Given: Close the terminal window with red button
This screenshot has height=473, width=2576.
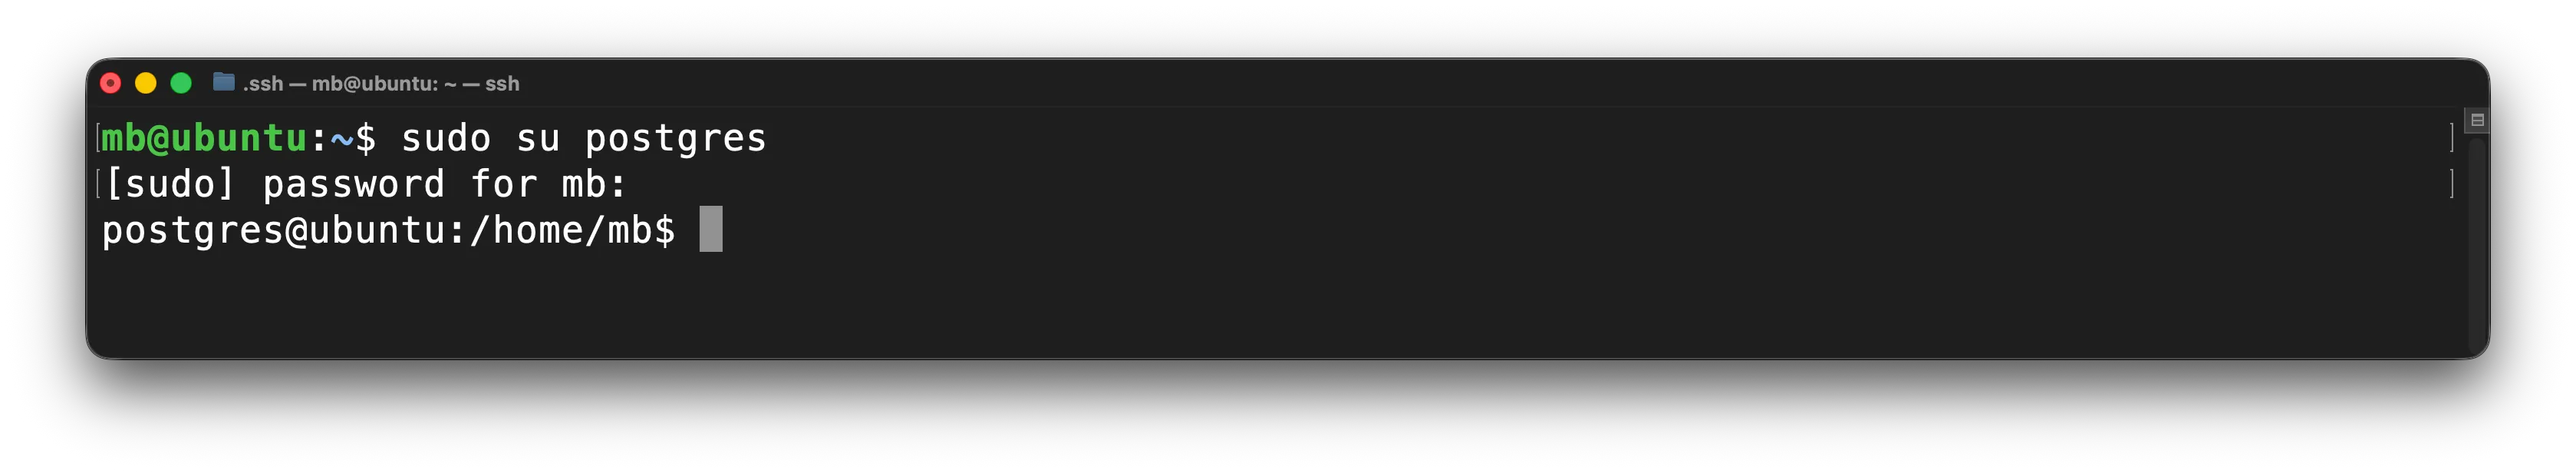Looking at the screenshot, I should click(111, 83).
